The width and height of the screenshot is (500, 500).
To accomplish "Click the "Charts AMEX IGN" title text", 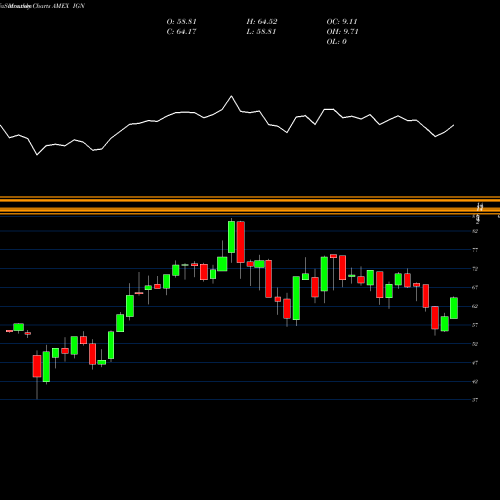I will tap(59, 6).
